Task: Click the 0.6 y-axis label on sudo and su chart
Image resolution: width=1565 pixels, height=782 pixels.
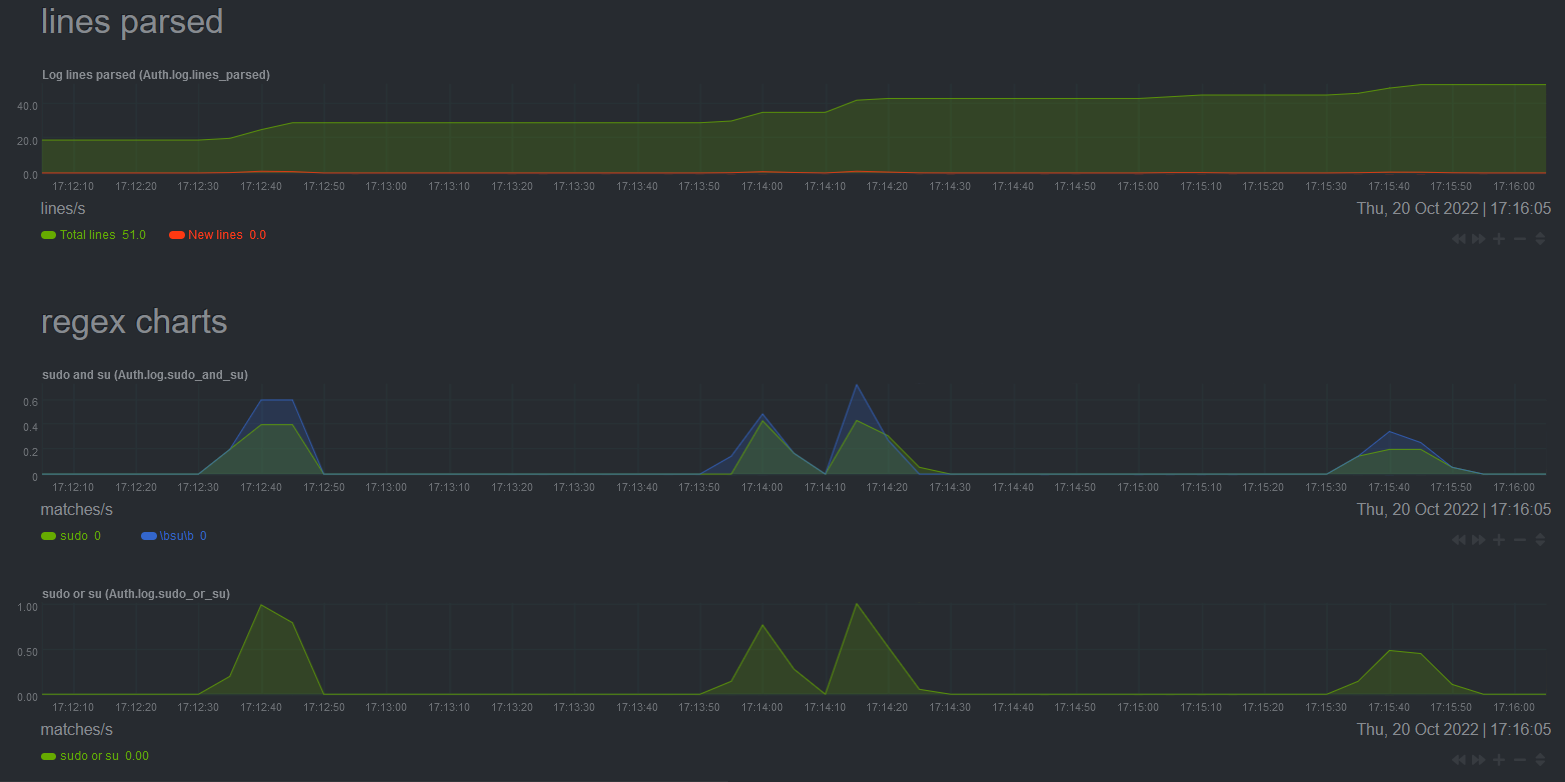Action: point(31,402)
